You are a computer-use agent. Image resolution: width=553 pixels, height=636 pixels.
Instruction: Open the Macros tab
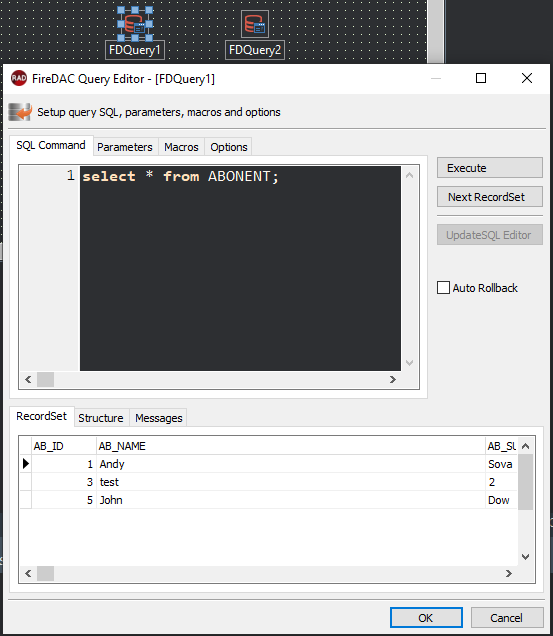(x=181, y=147)
